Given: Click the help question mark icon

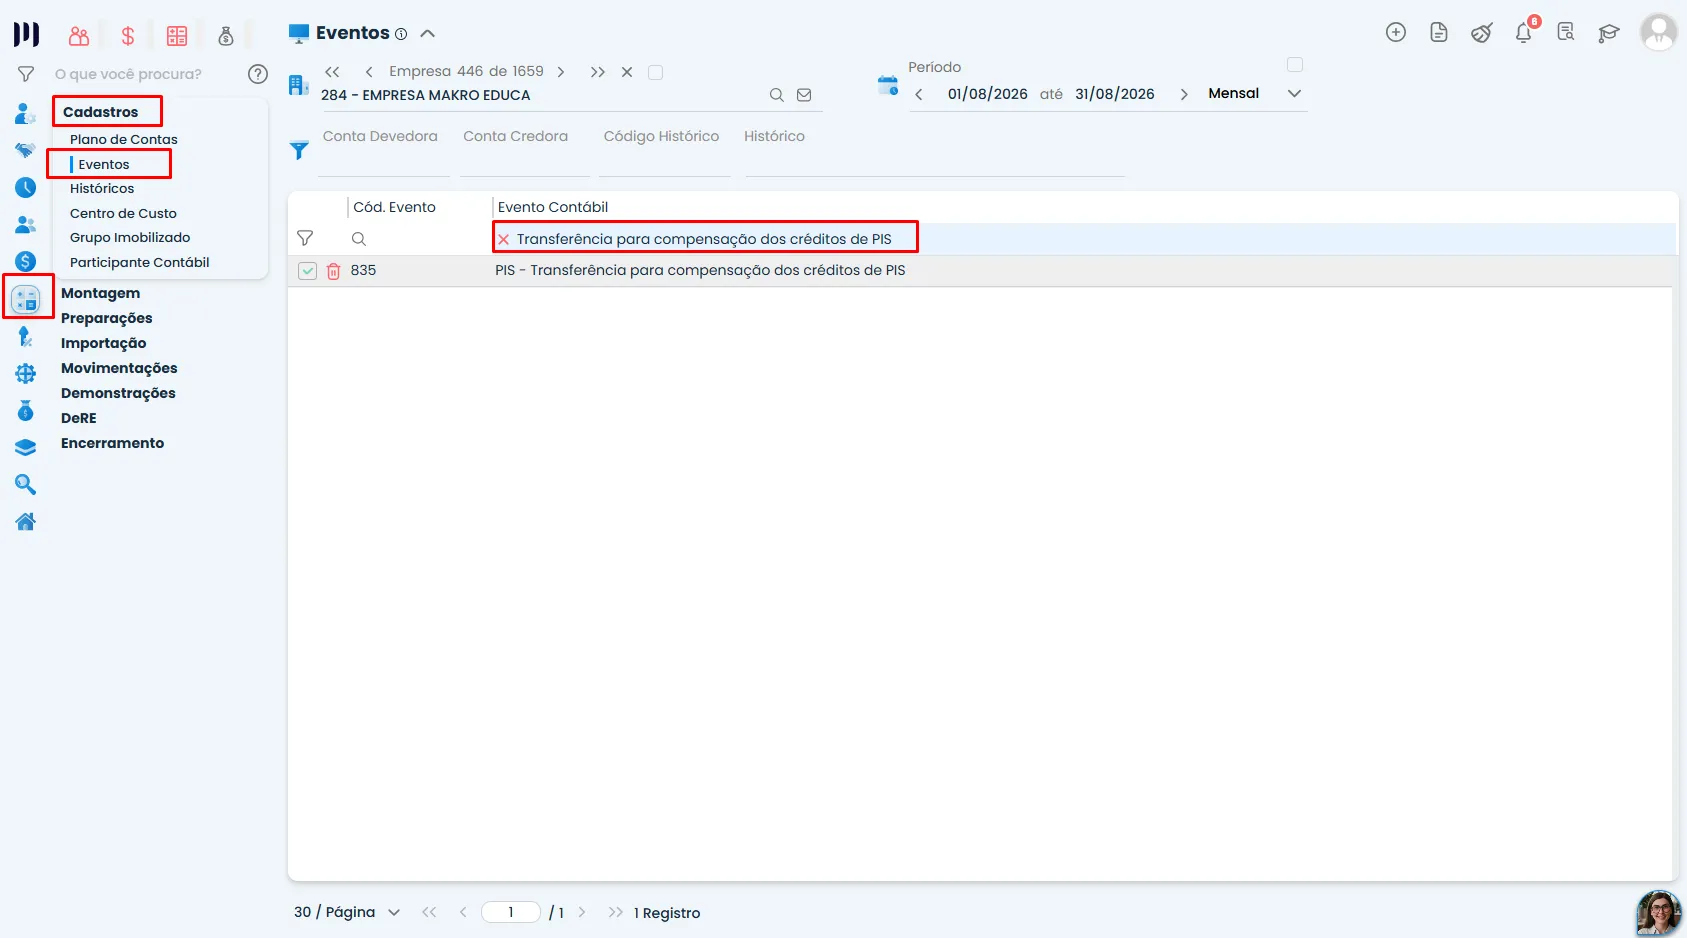Looking at the screenshot, I should pyautogui.click(x=258, y=74).
